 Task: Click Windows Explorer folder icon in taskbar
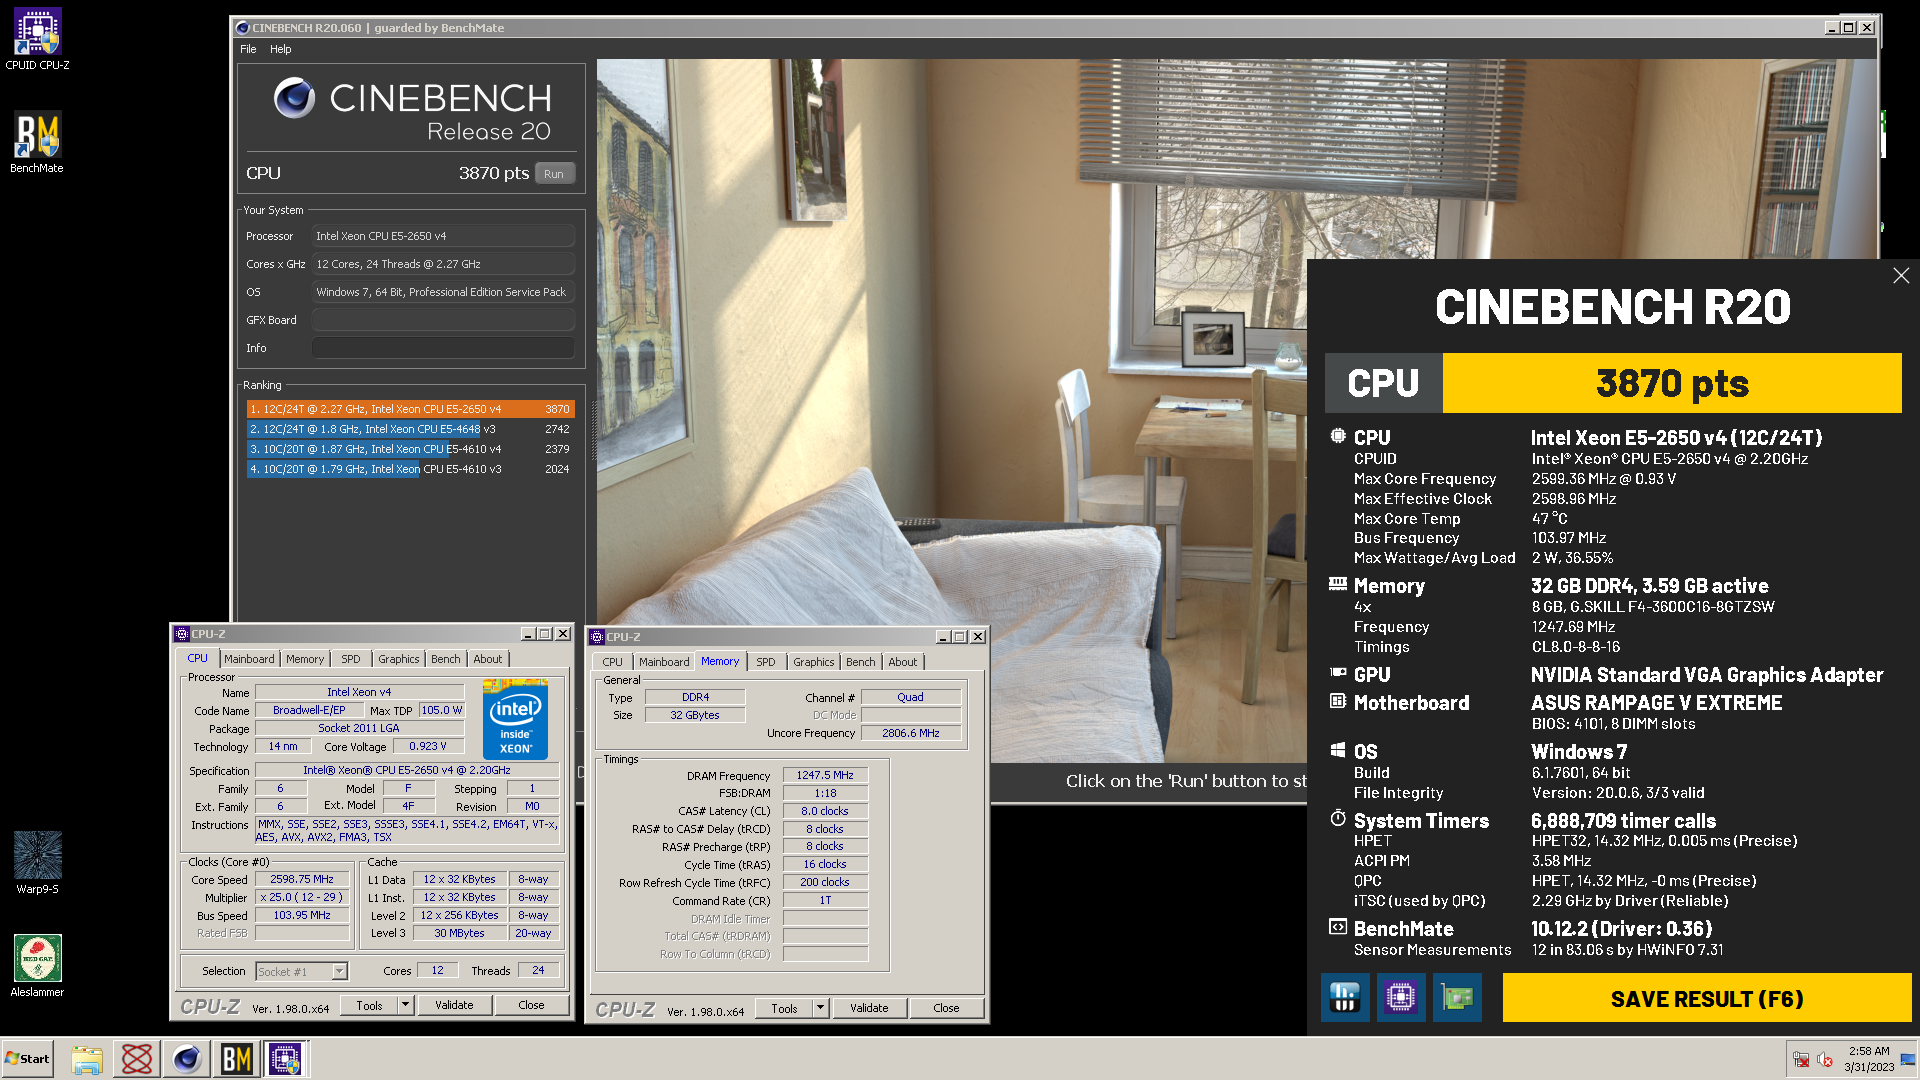pos(87,1059)
